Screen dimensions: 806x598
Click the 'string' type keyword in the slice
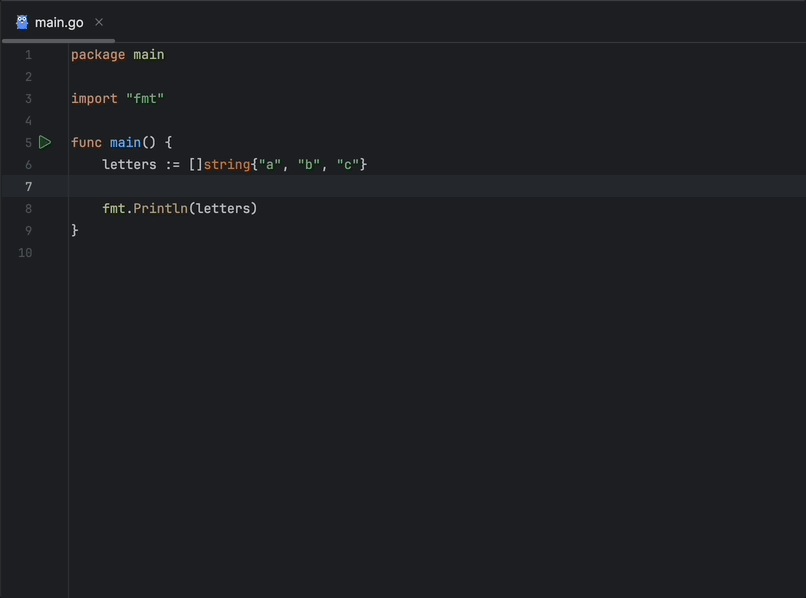click(227, 165)
